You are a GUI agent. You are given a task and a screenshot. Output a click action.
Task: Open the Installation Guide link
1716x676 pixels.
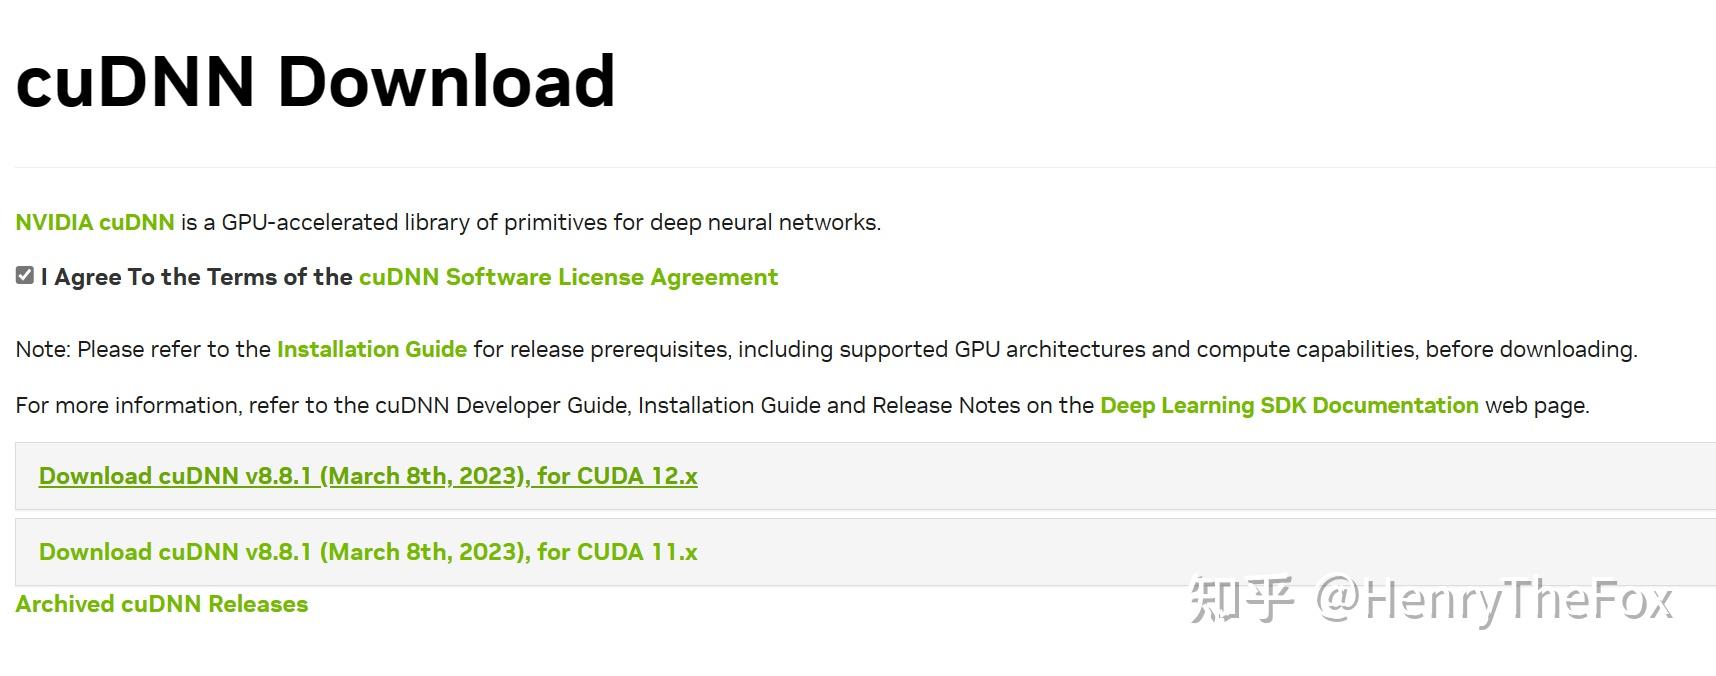tap(372, 349)
